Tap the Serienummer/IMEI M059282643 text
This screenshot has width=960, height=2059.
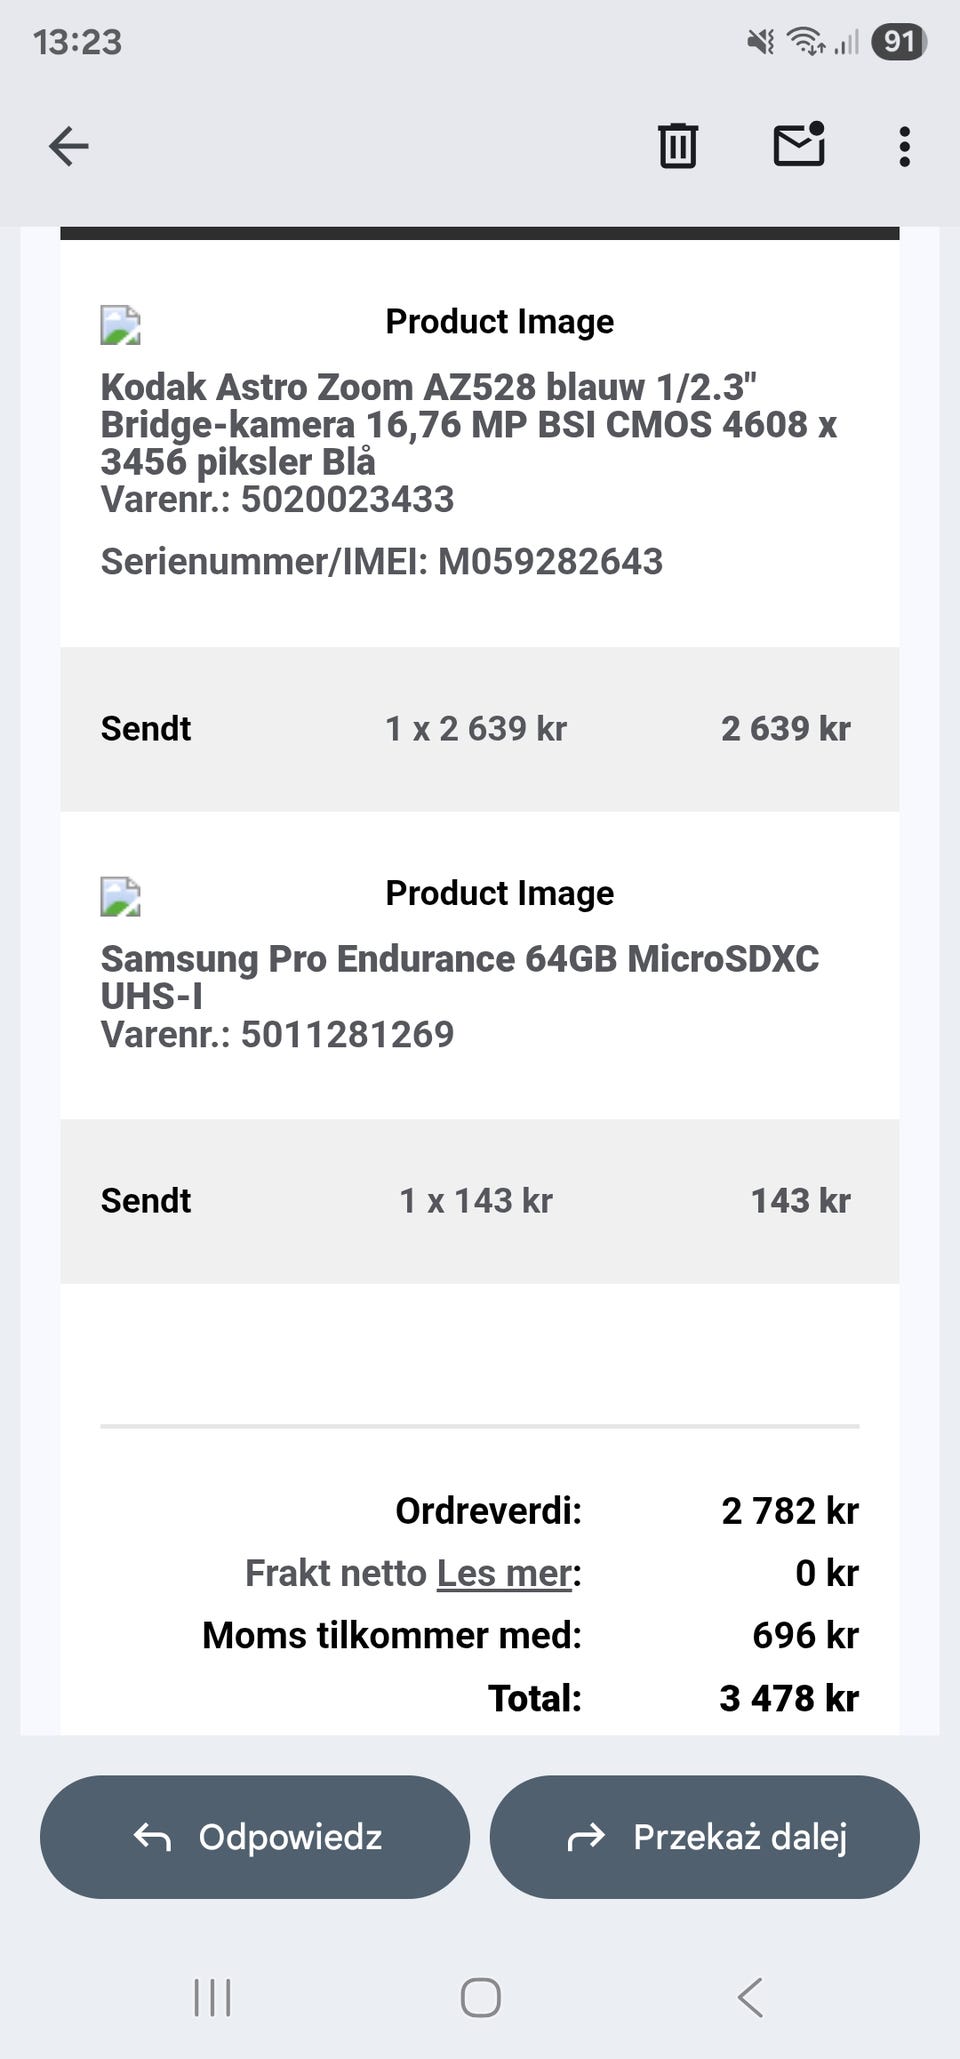(x=381, y=561)
